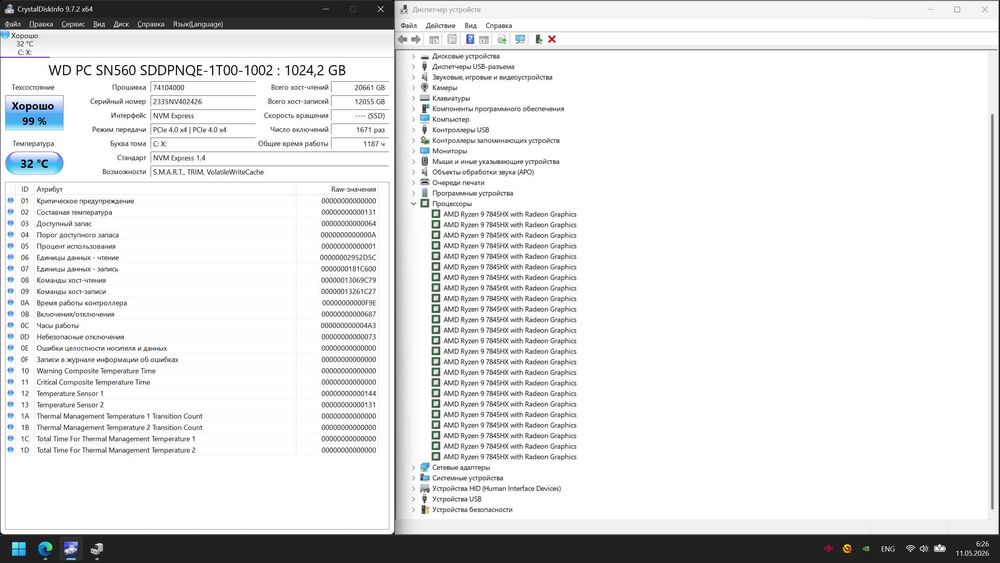Screen dimensions: 1000x563
Task: Click the Число включений value 1671 раз
Action: coord(360,129)
